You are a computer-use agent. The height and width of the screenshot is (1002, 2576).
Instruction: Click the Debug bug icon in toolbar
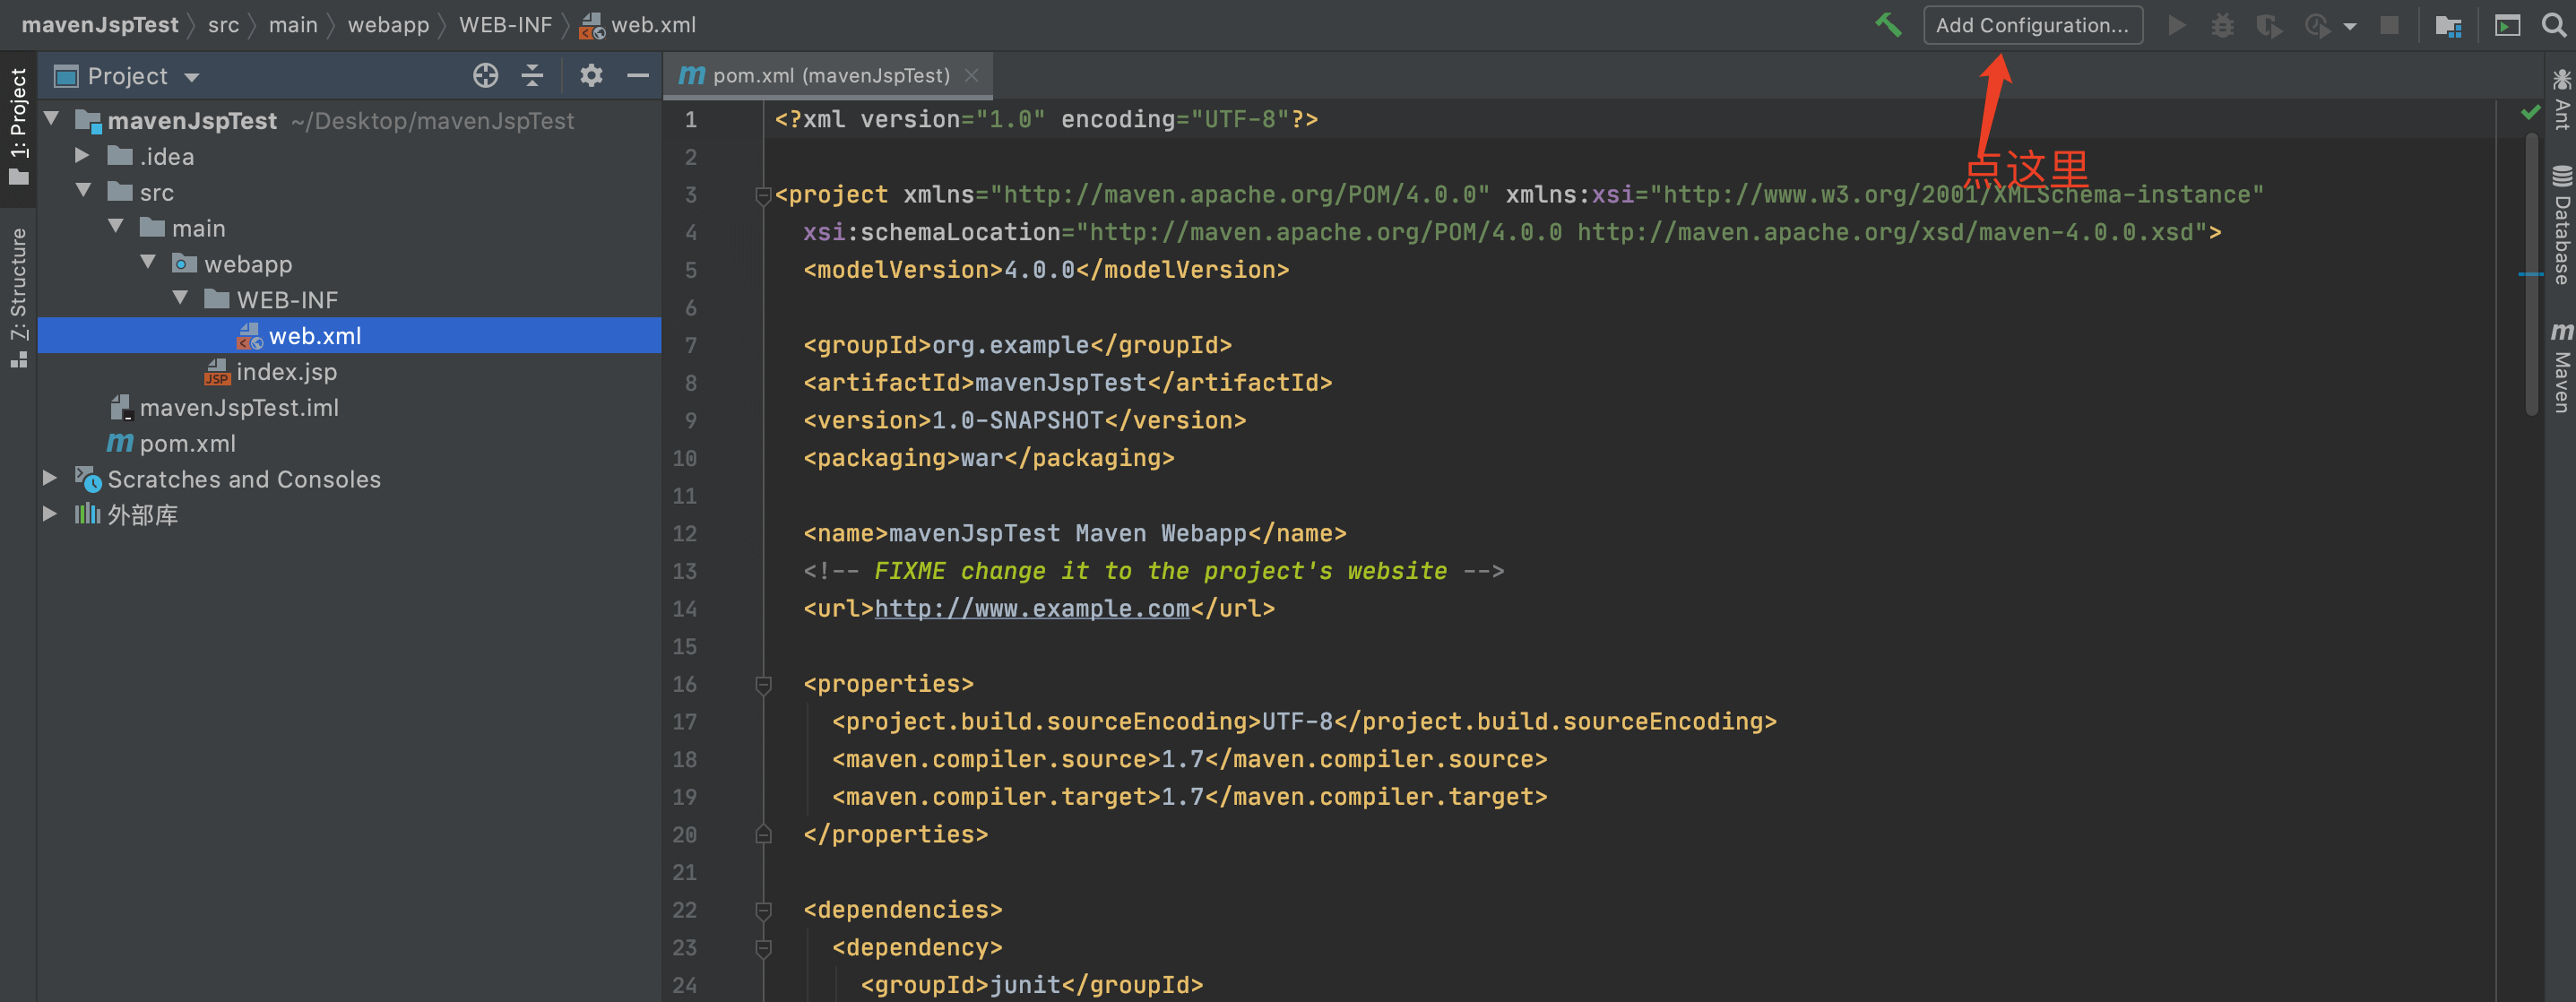(2222, 25)
